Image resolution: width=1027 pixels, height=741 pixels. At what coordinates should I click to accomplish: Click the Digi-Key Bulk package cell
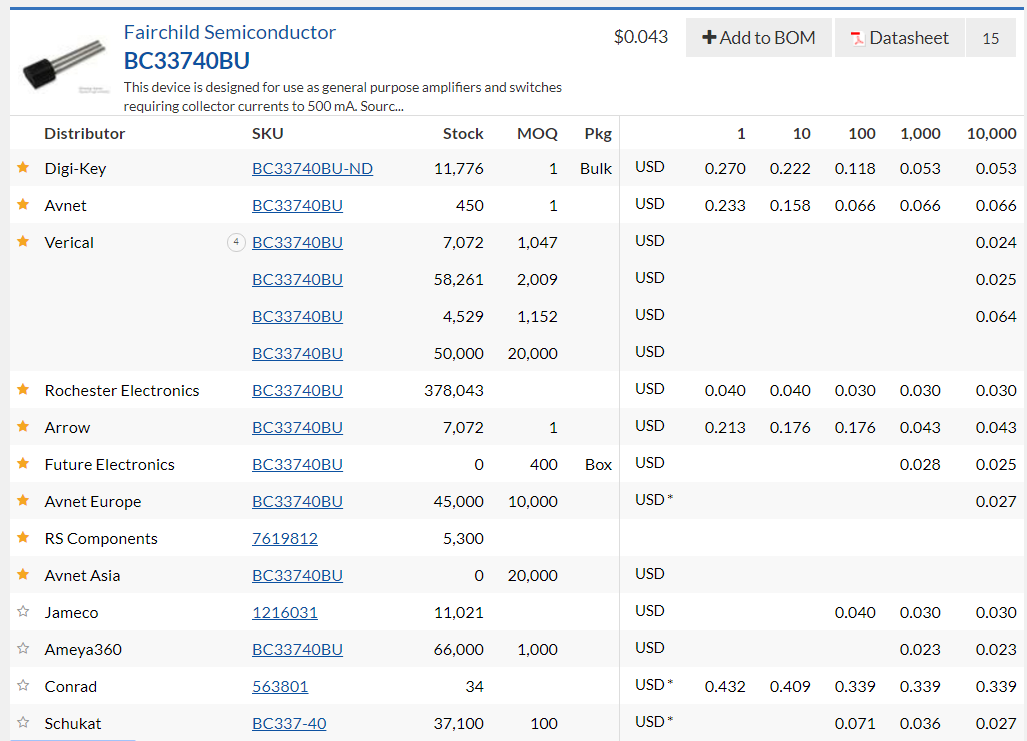coord(596,168)
